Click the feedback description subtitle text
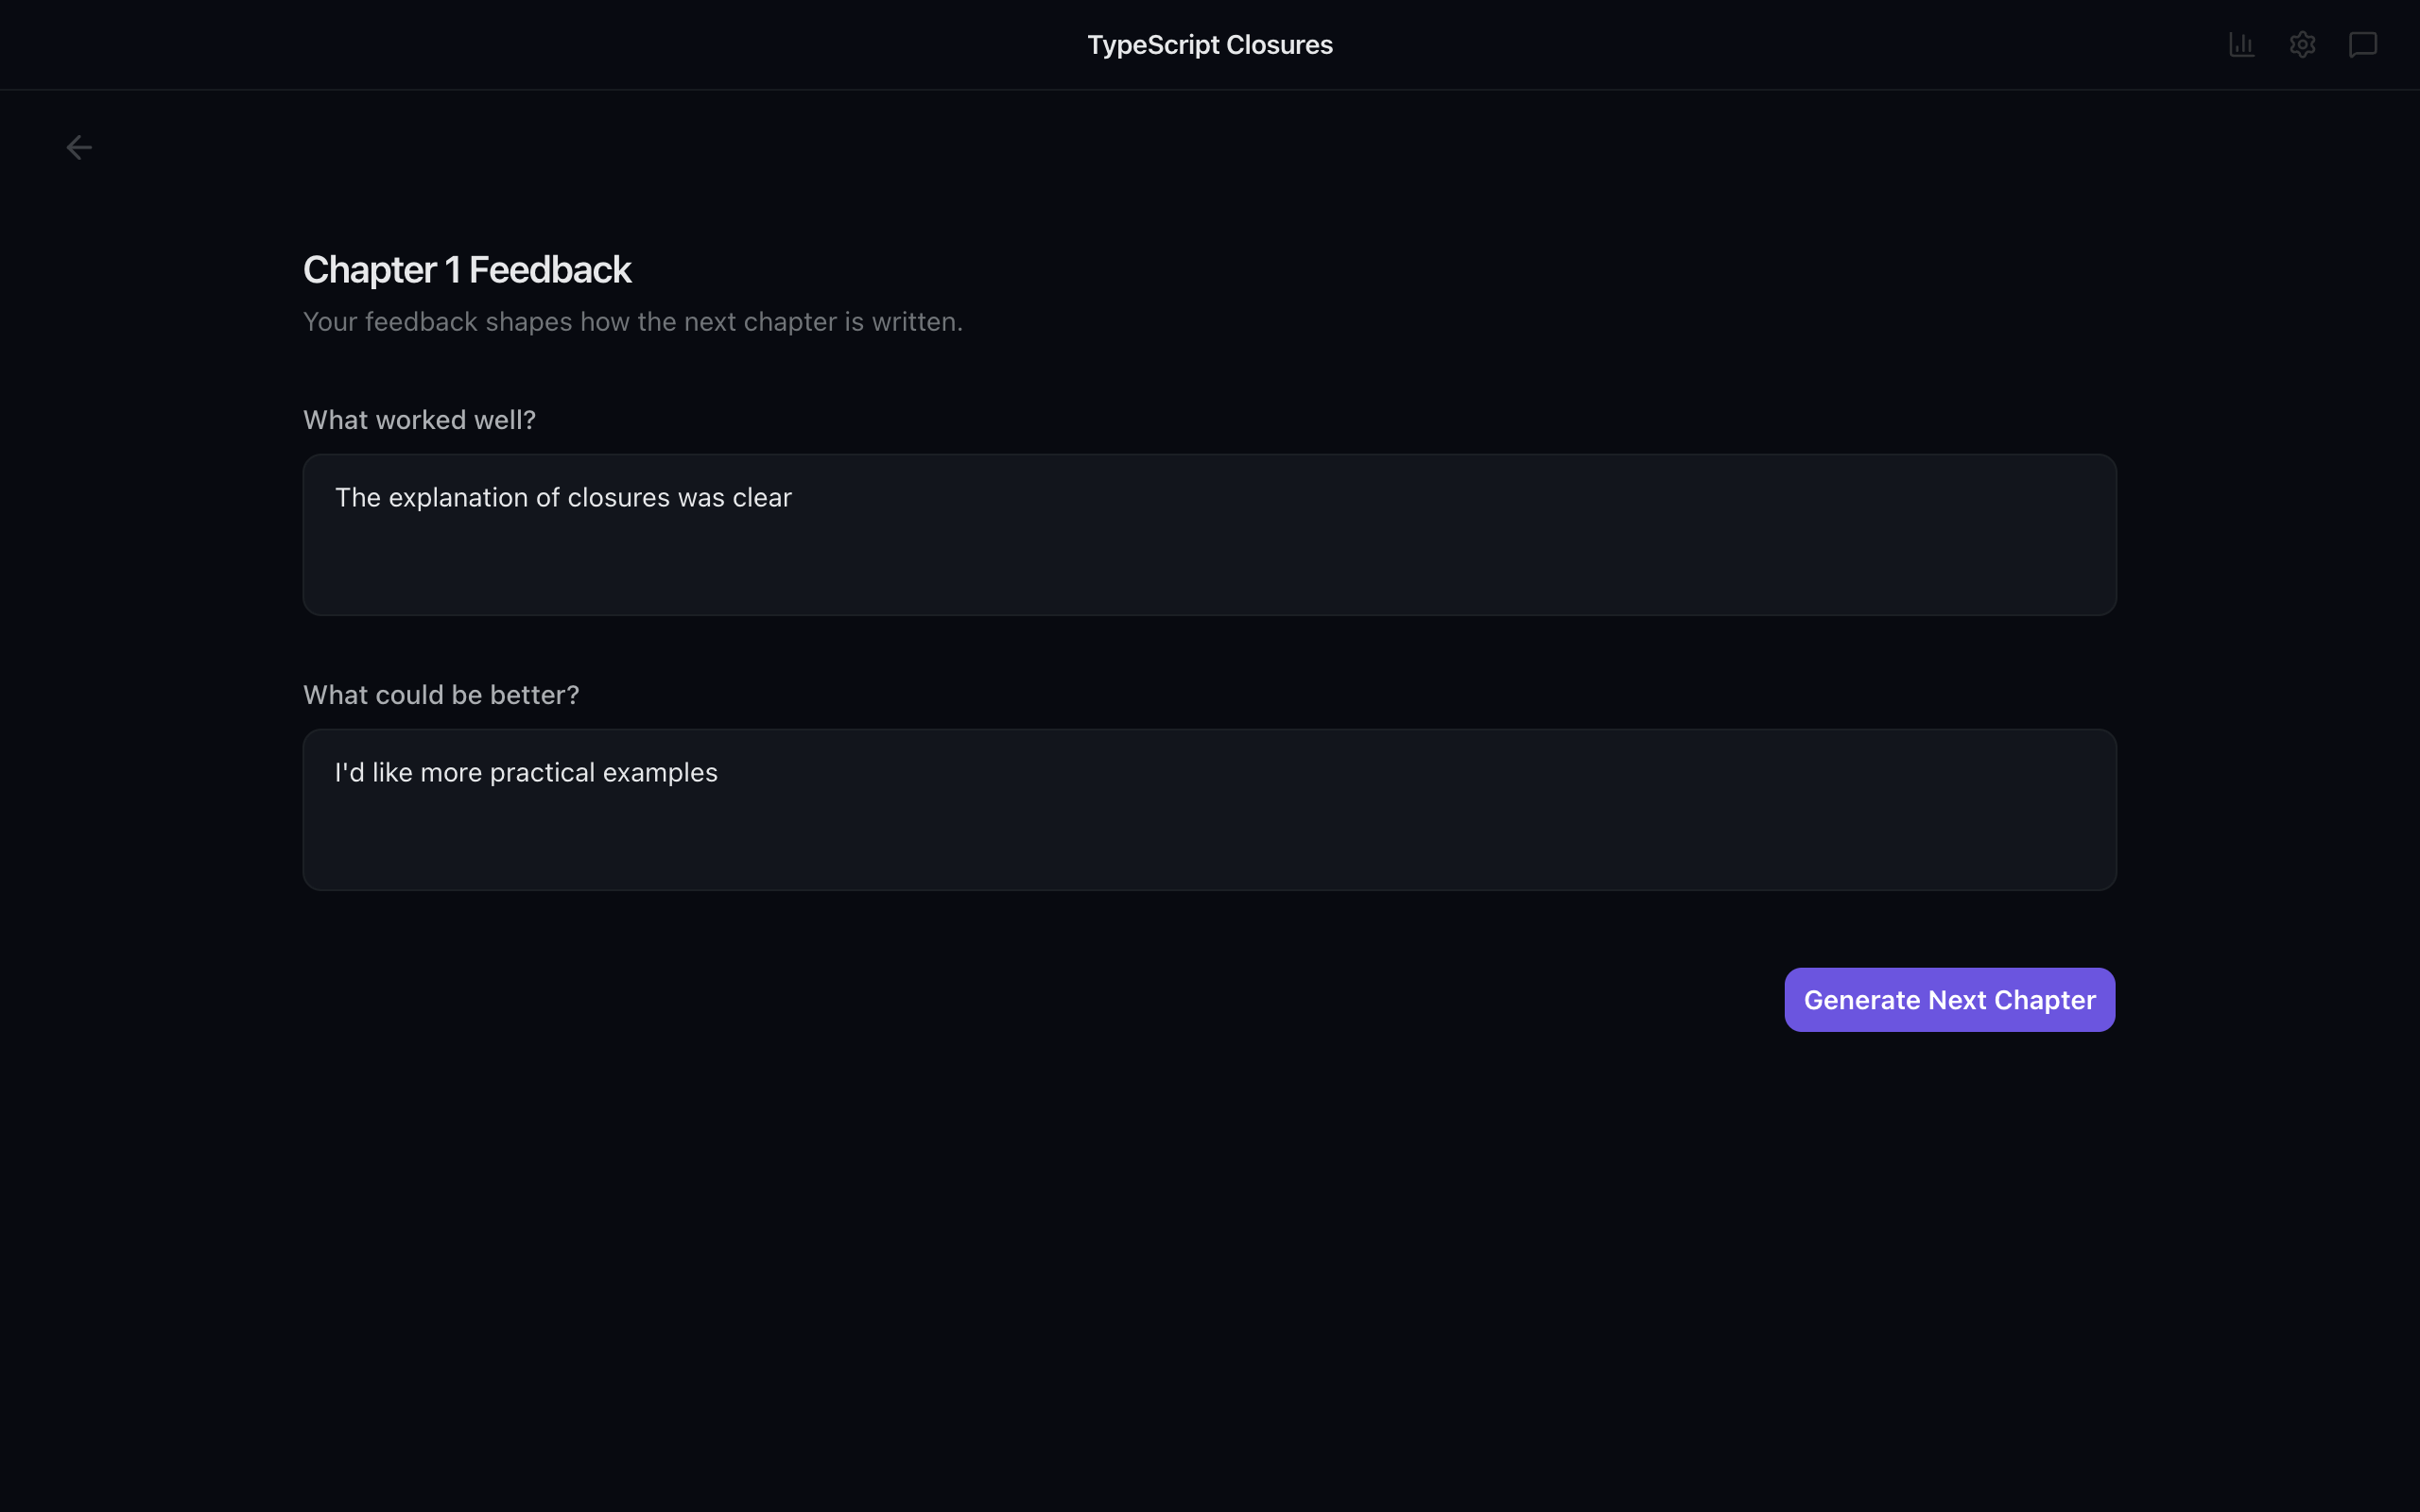This screenshot has height=1512, width=2420. click(x=632, y=321)
